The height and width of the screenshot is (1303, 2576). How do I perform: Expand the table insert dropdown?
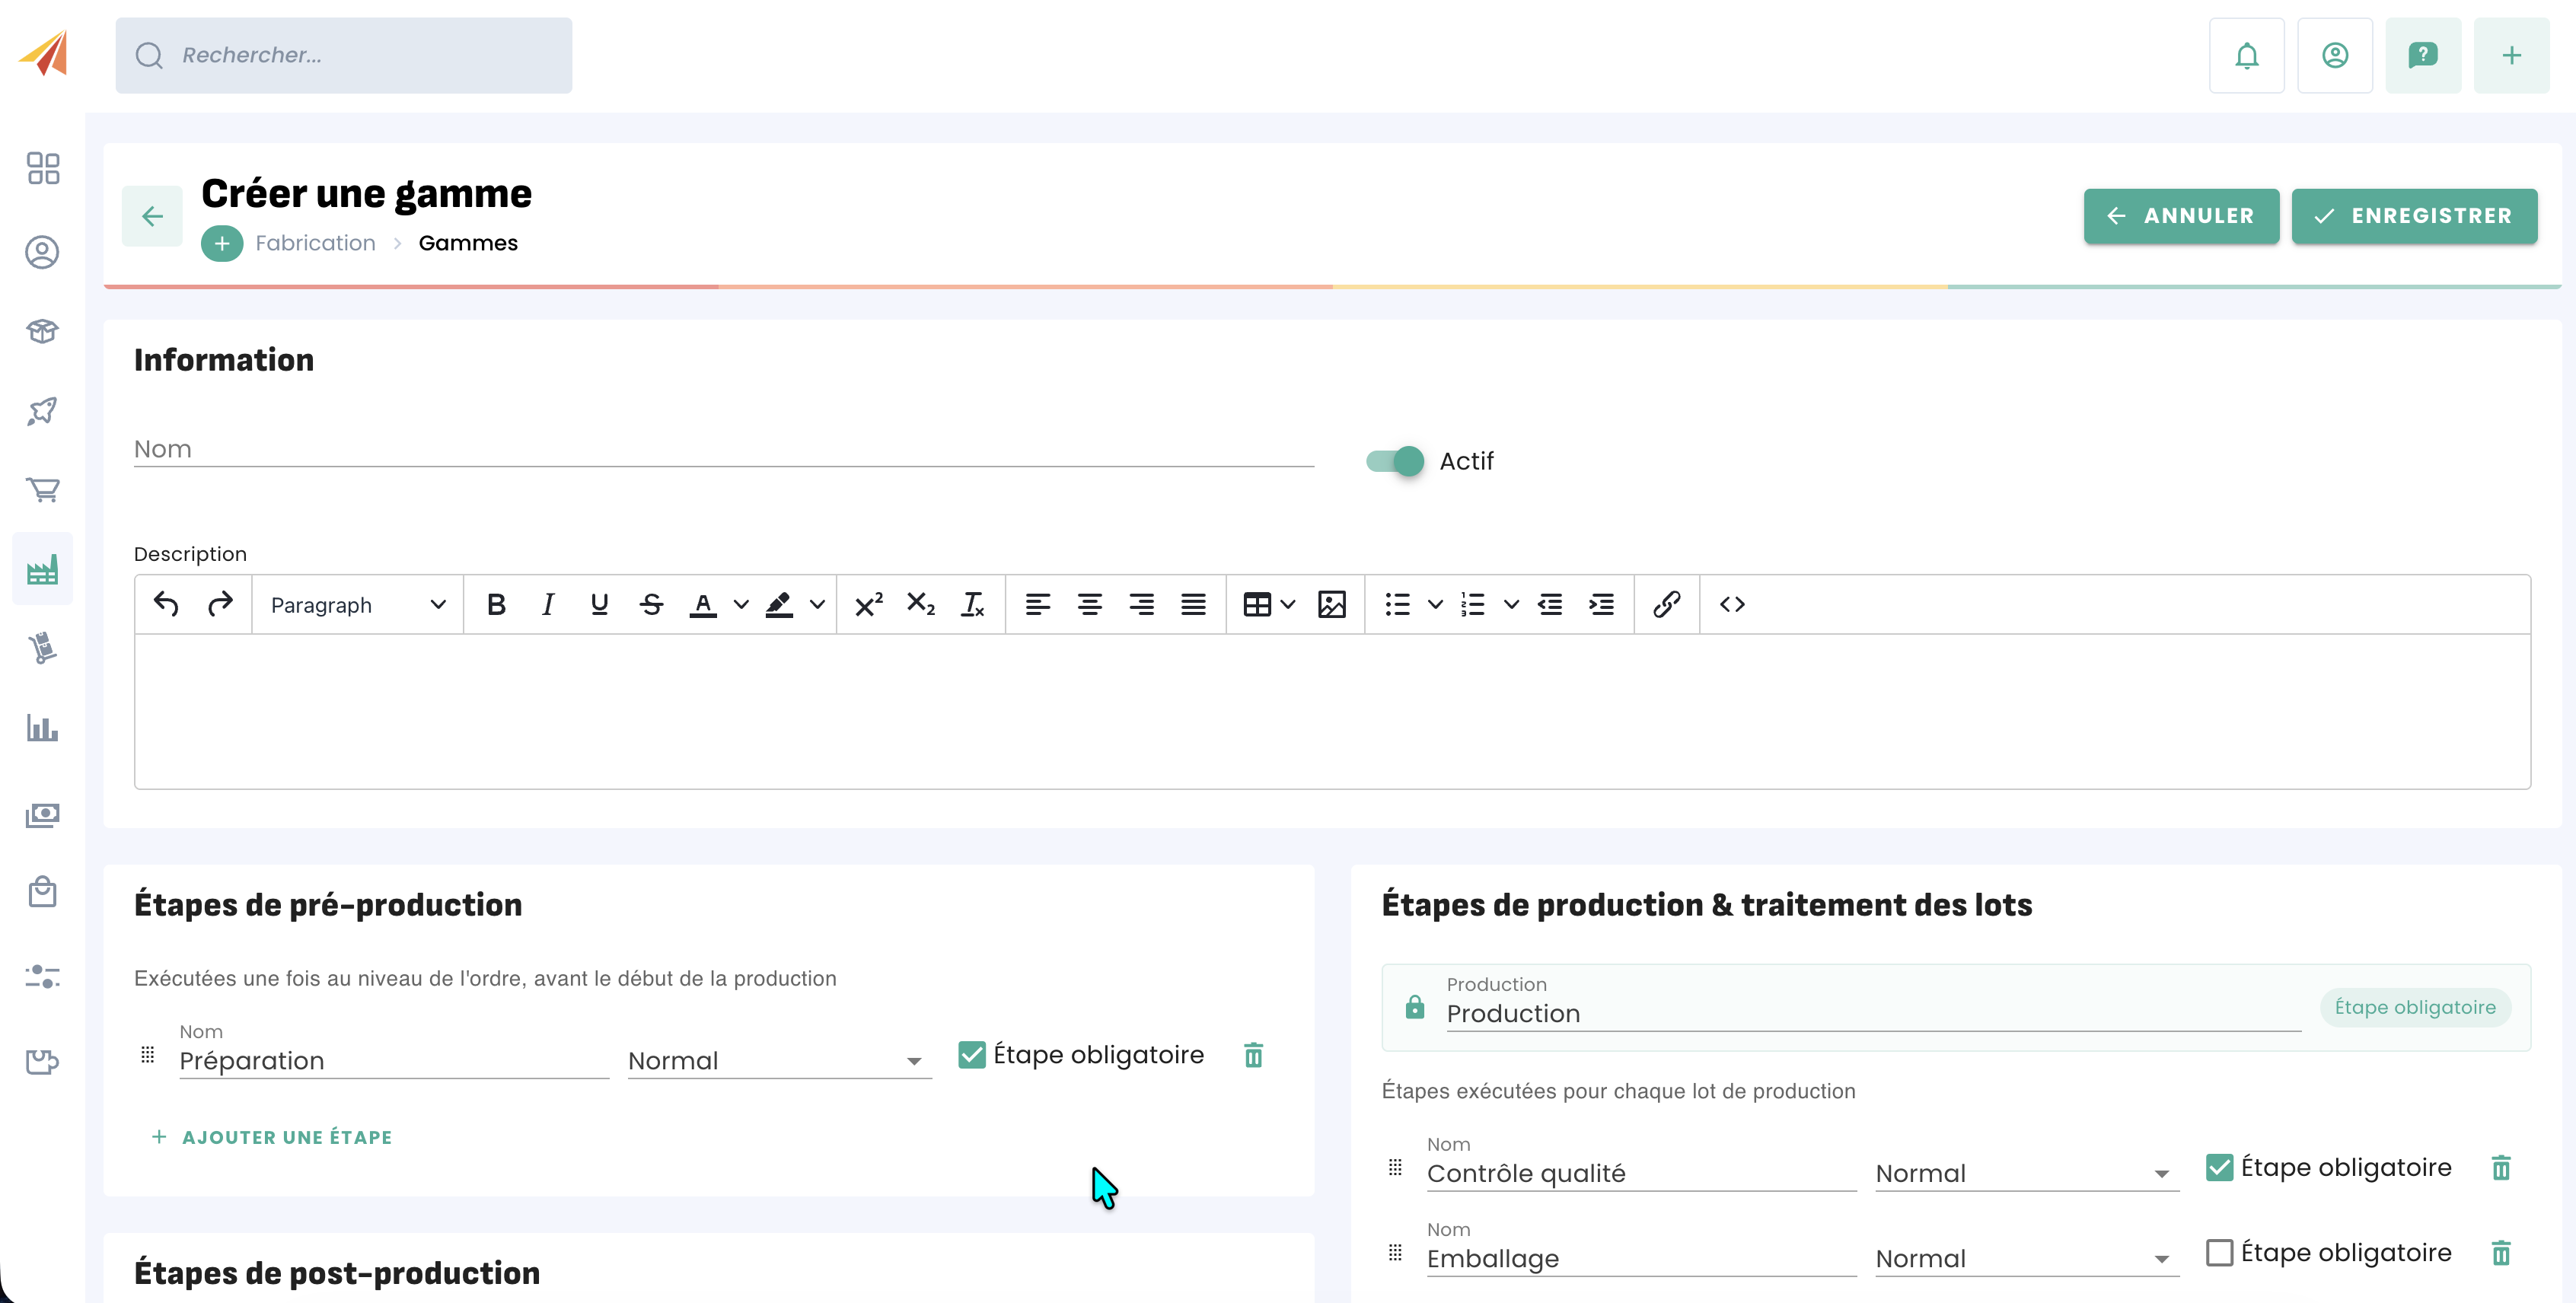tap(1288, 604)
